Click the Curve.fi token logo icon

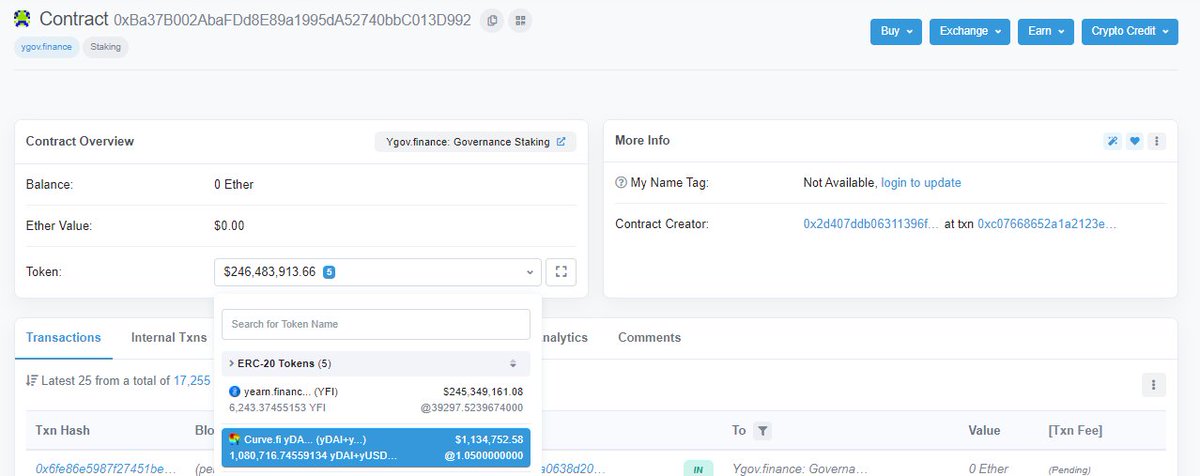(235, 439)
